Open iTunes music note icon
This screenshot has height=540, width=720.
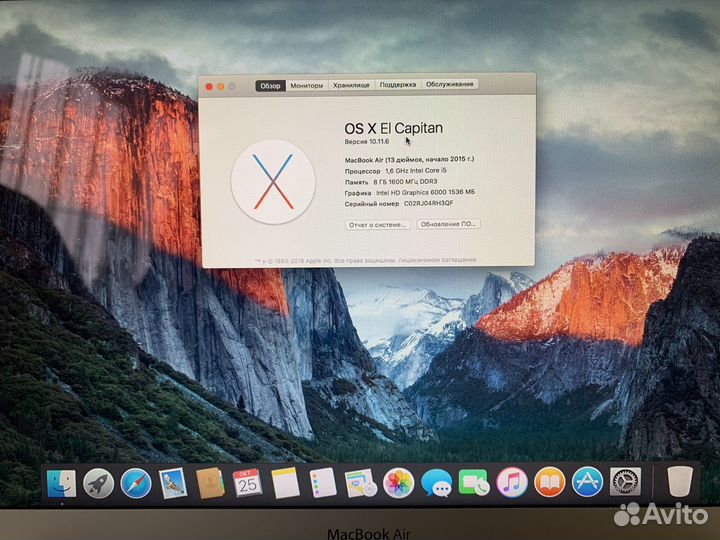coord(512,483)
